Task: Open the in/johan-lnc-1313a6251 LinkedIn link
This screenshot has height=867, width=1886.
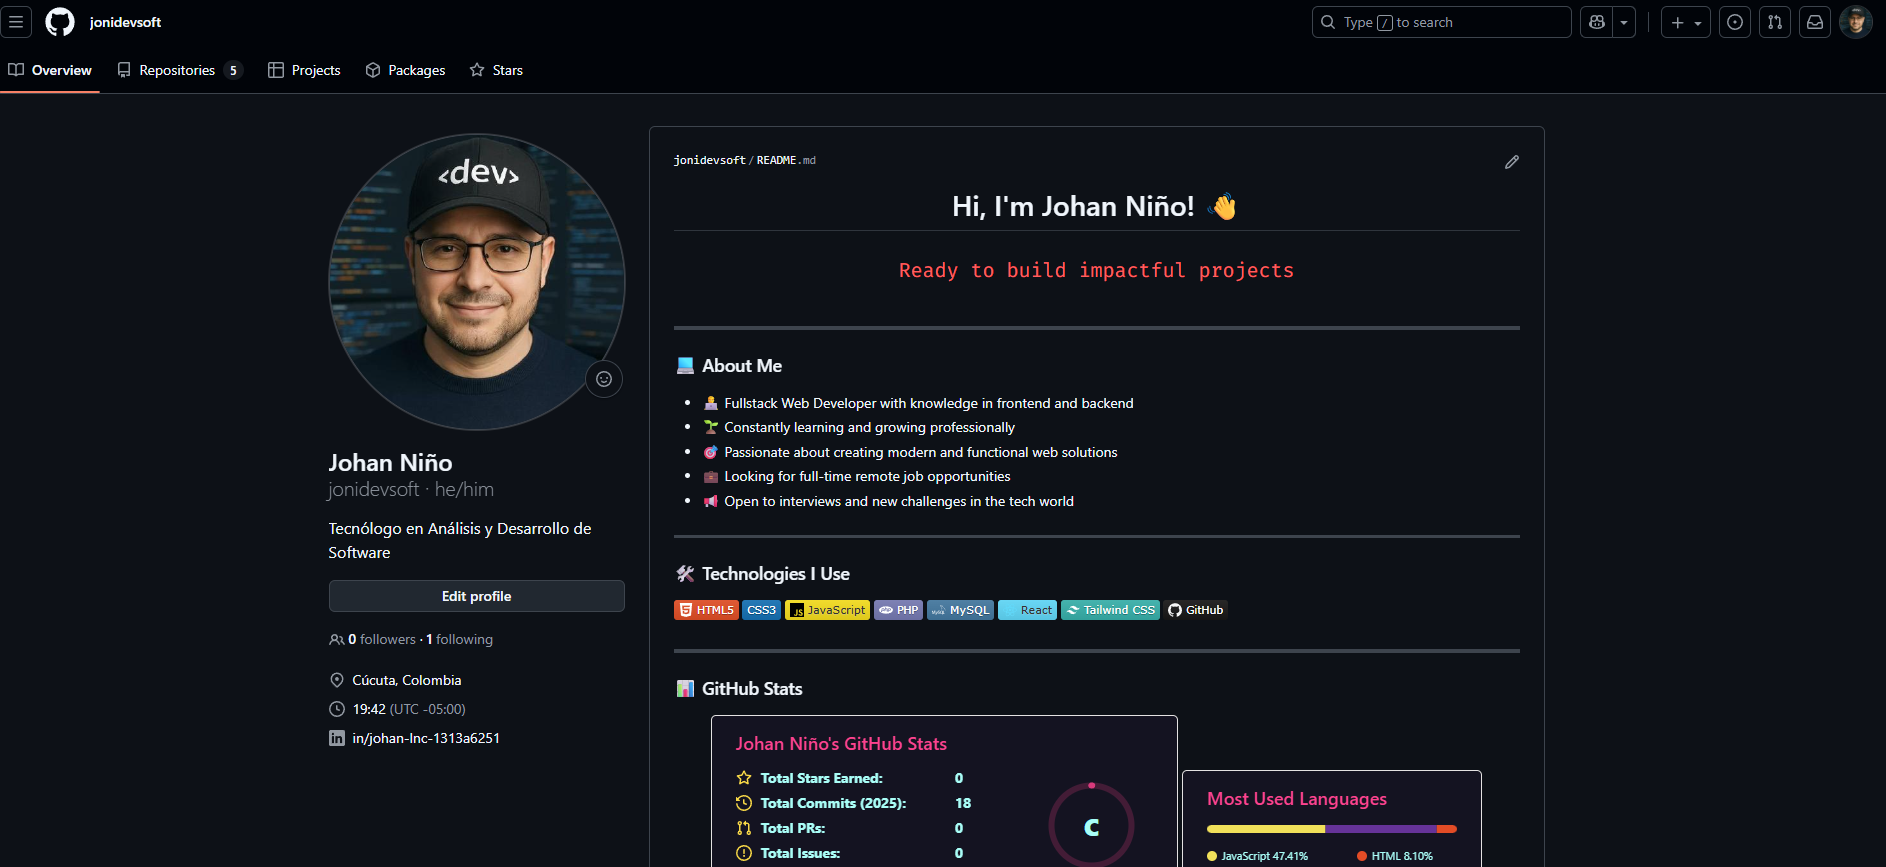Action: [426, 738]
